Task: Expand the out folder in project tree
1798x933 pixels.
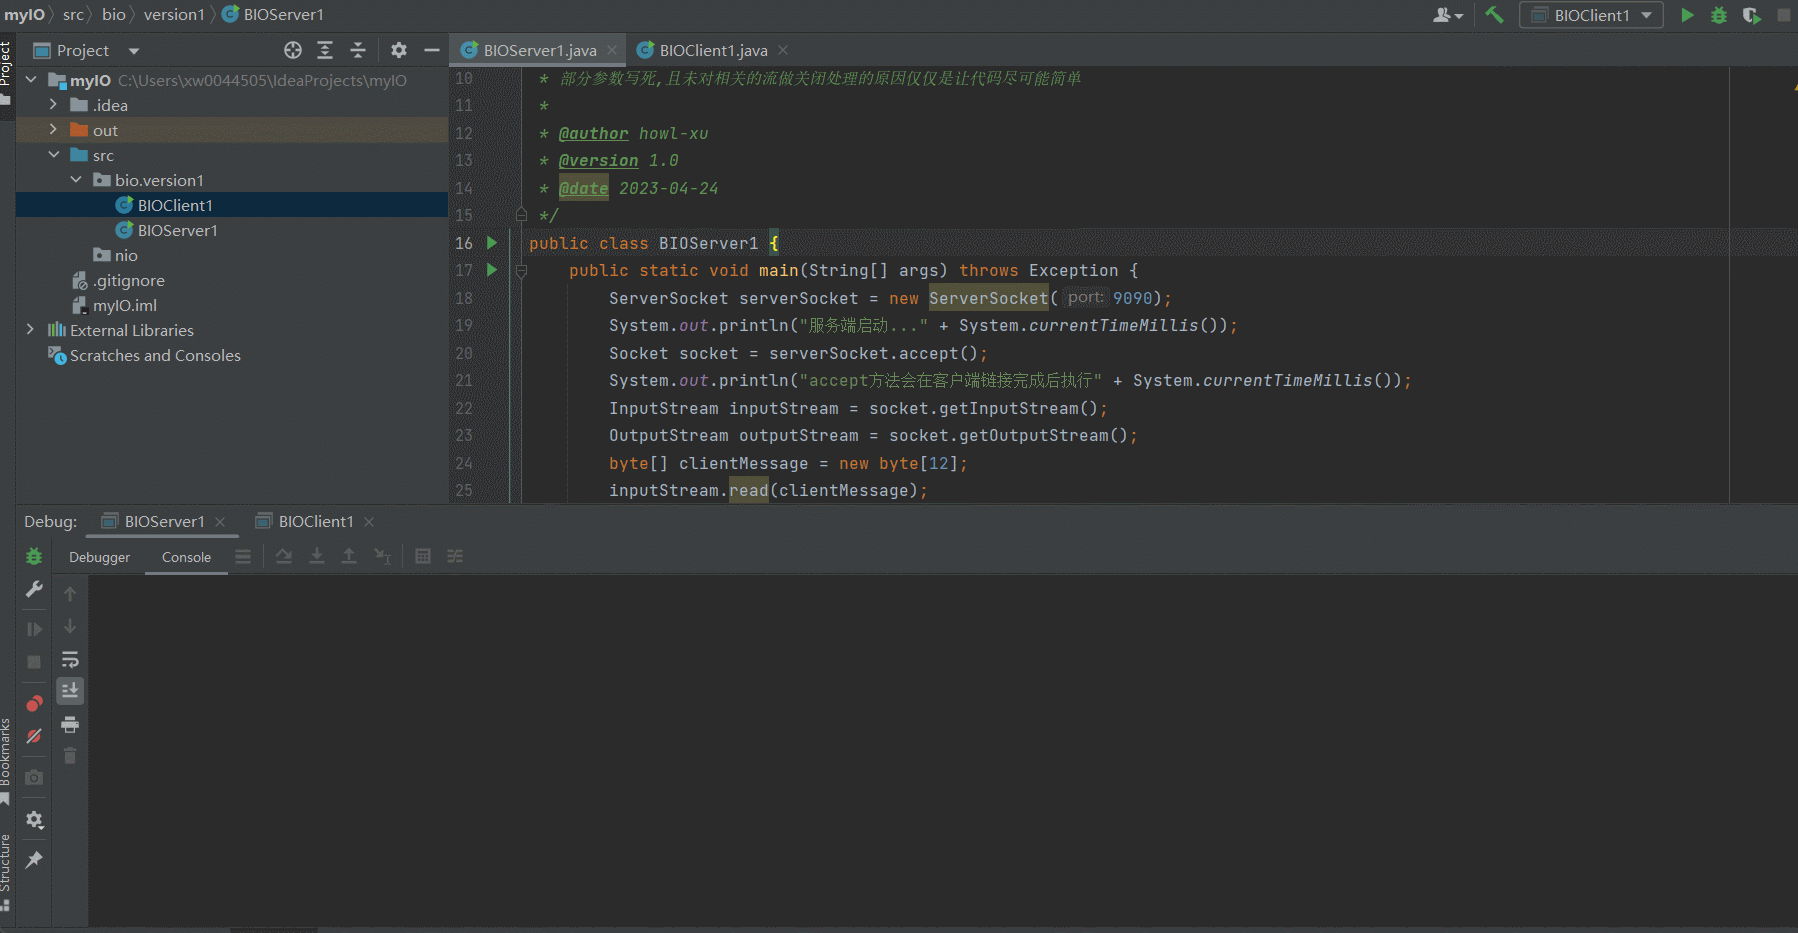Action: tap(53, 130)
